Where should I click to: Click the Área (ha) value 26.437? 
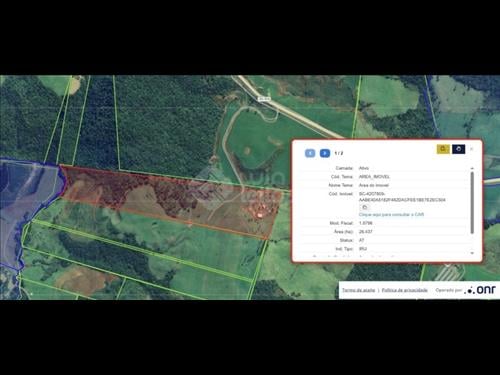click(366, 232)
